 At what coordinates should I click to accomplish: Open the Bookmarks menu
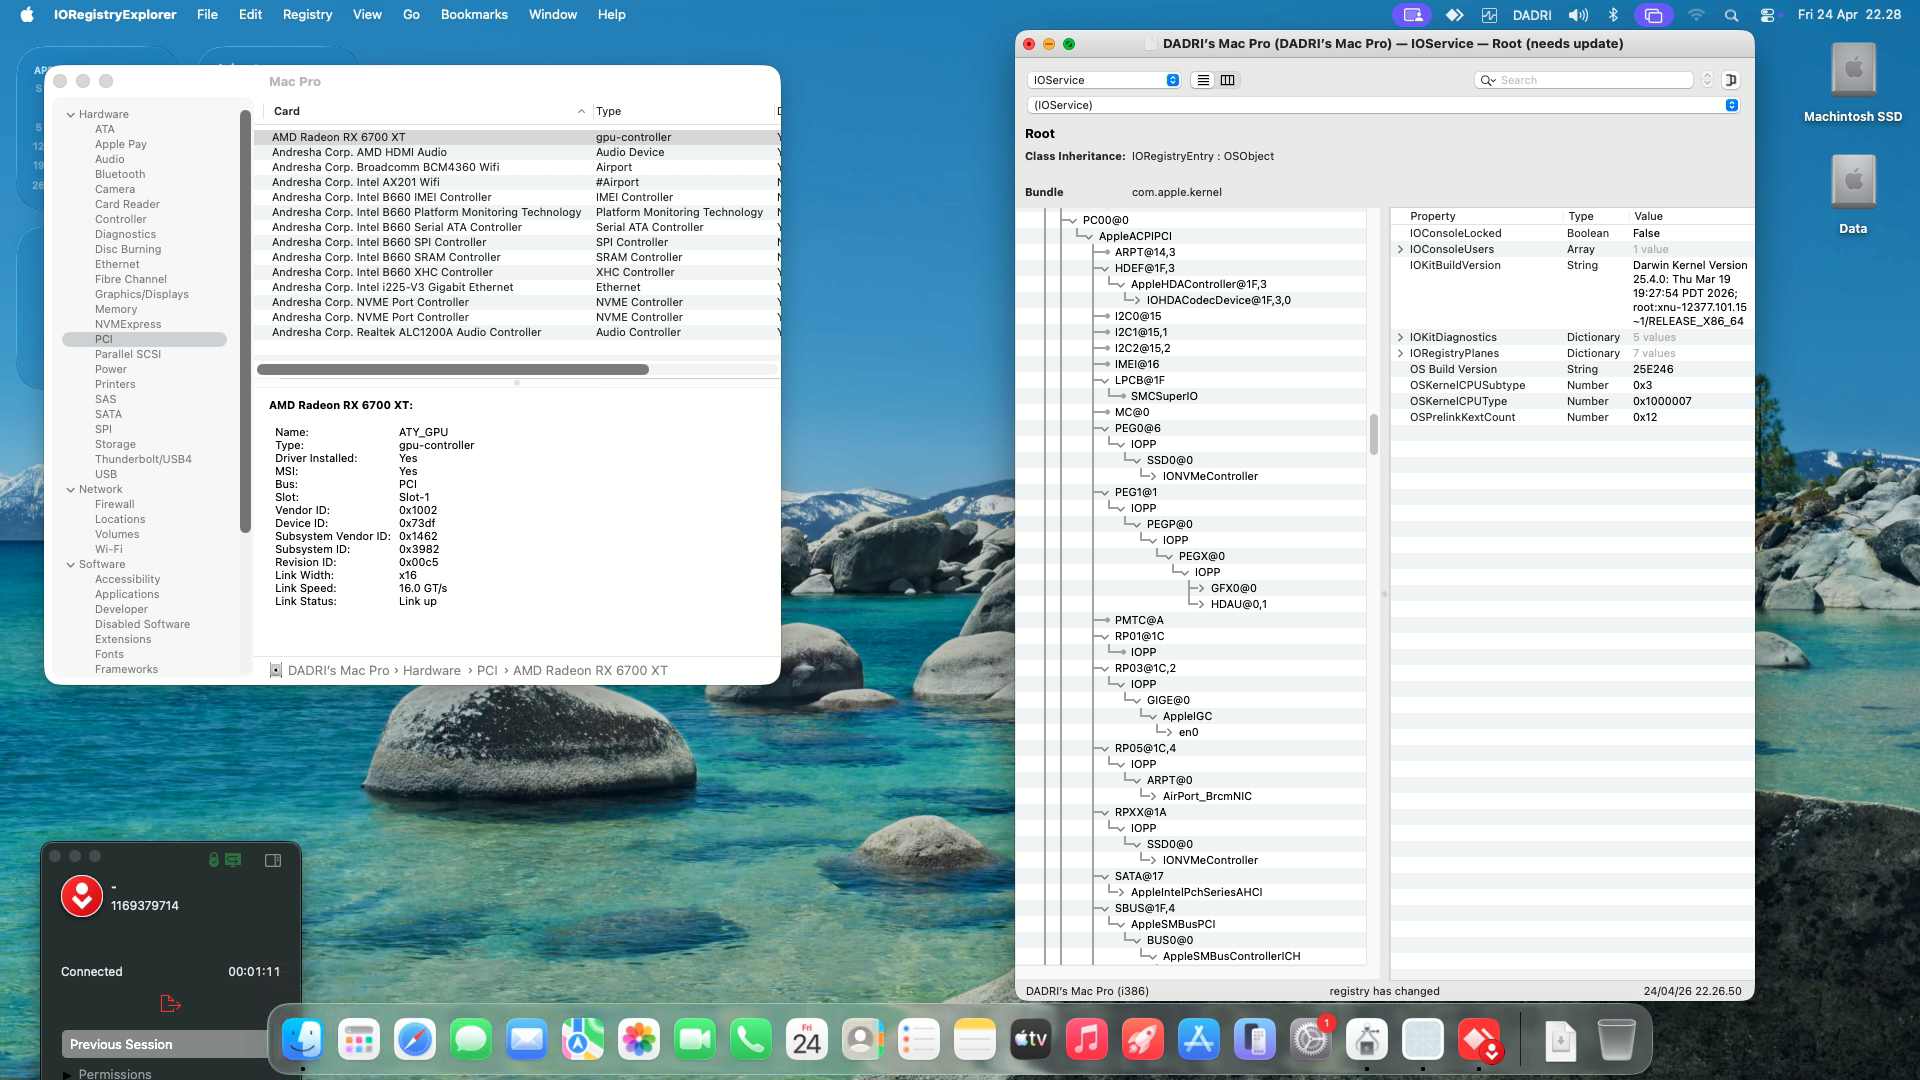474,15
